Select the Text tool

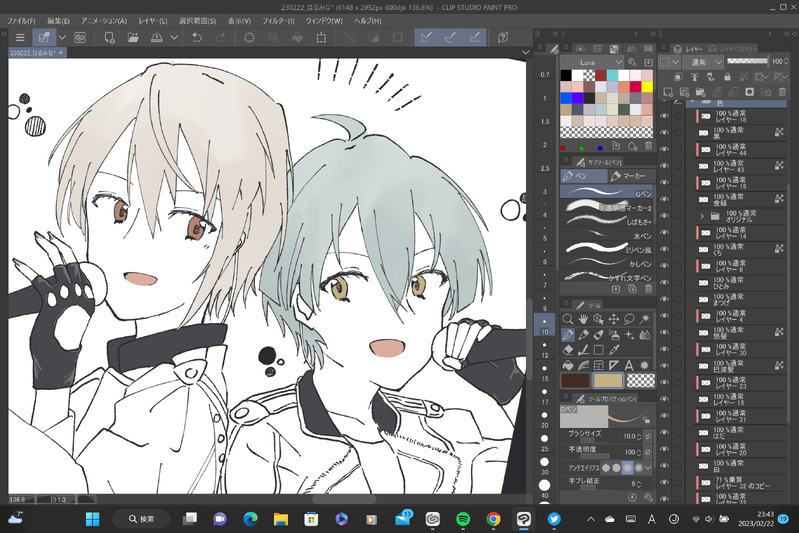[629, 365]
